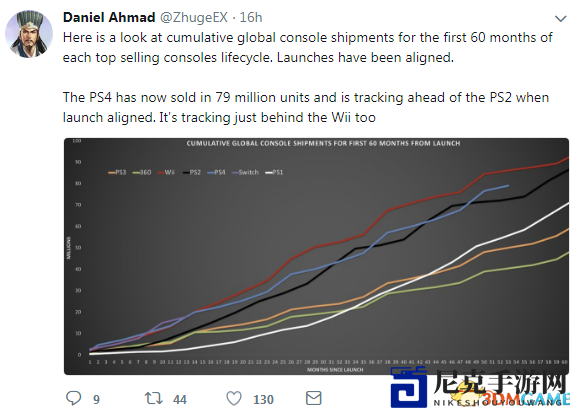Screen dimensions: 575x412
Task: Open the 16h timestamp link
Action: pyautogui.click(x=251, y=17)
